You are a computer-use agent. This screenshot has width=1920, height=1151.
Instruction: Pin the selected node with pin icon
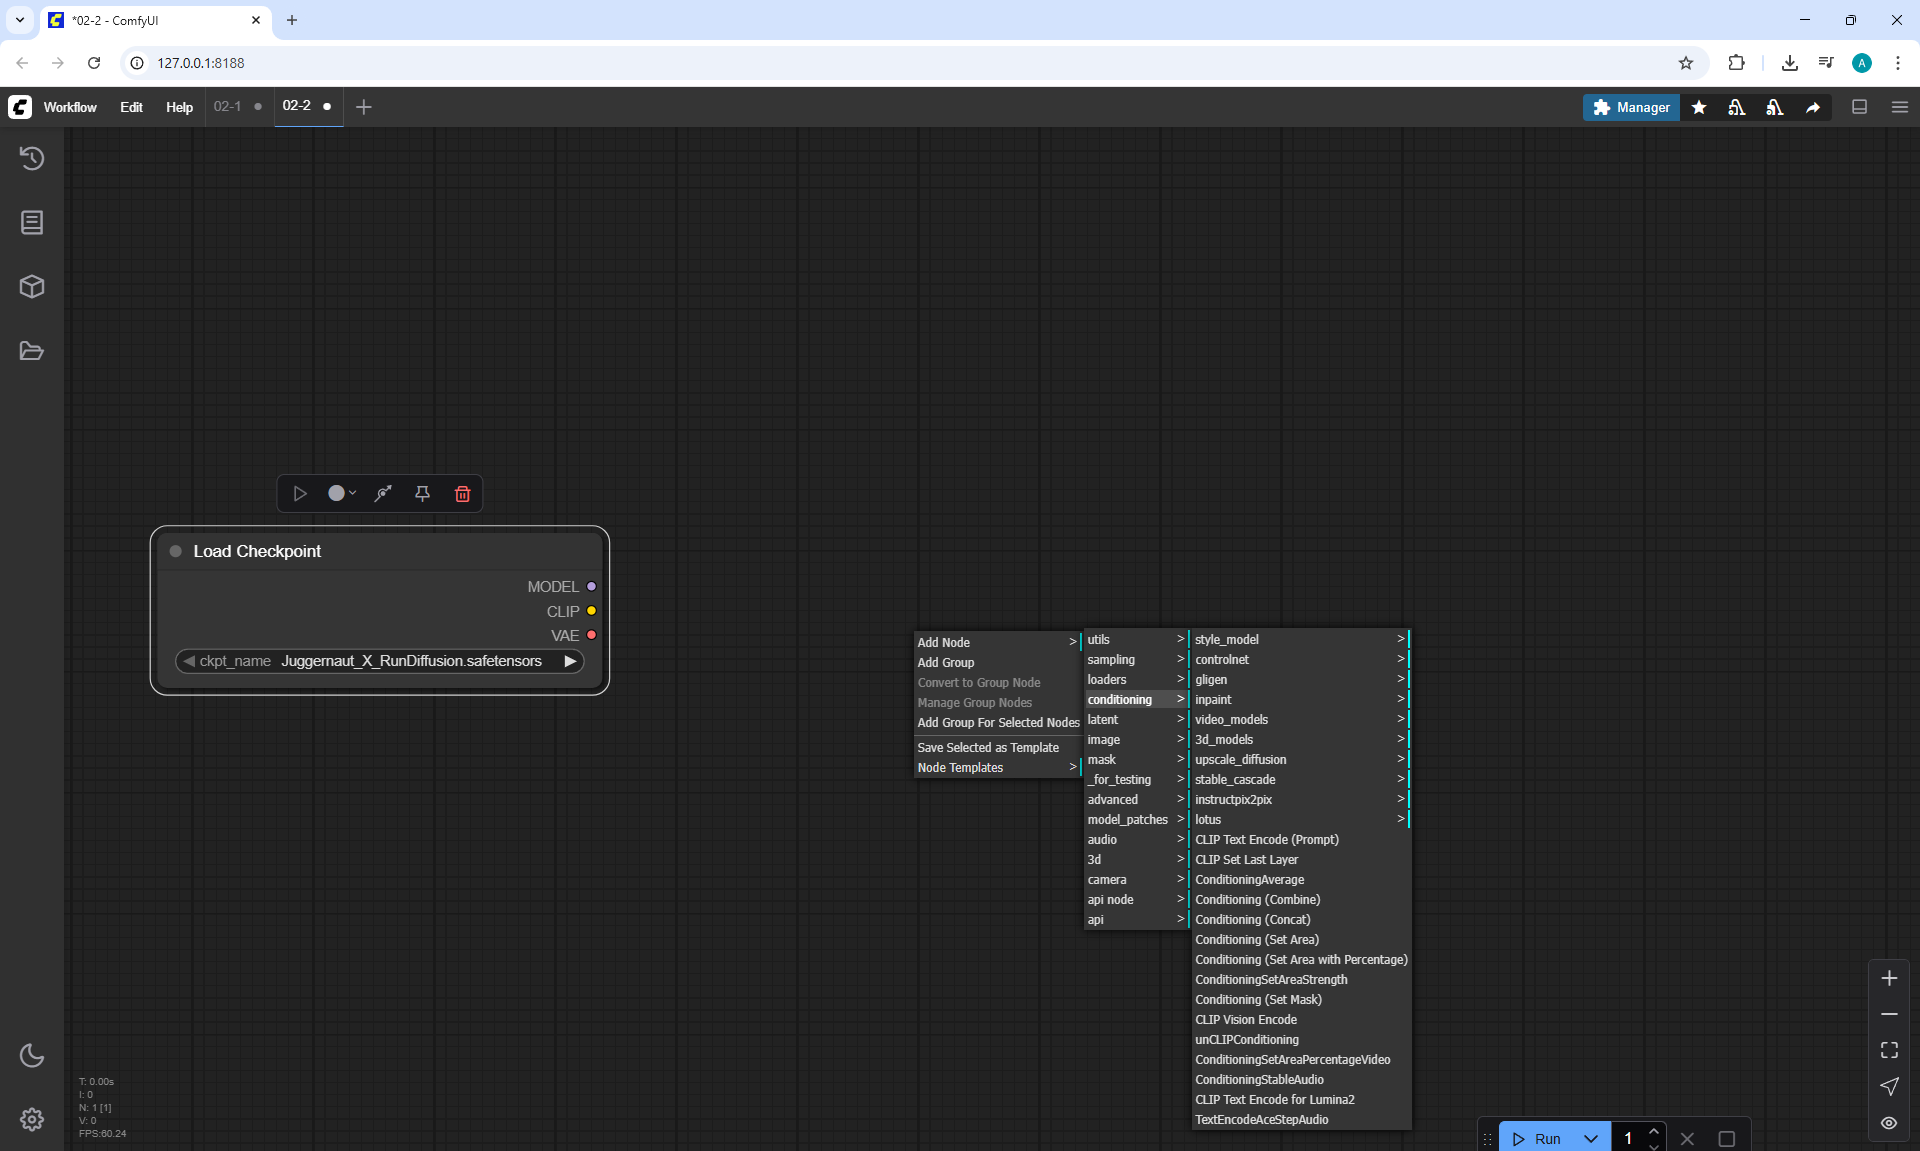click(422, 494)
